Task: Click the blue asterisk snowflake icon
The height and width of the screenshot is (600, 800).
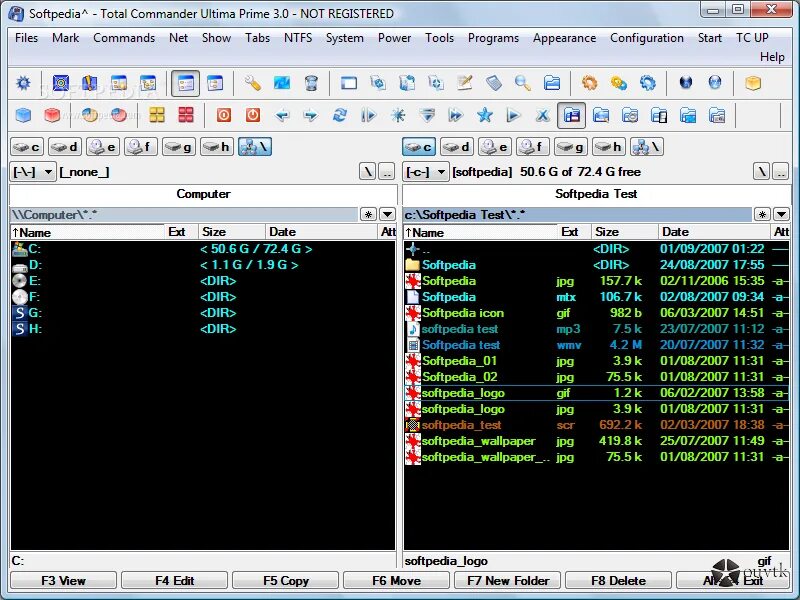Action: coord(397,115)
